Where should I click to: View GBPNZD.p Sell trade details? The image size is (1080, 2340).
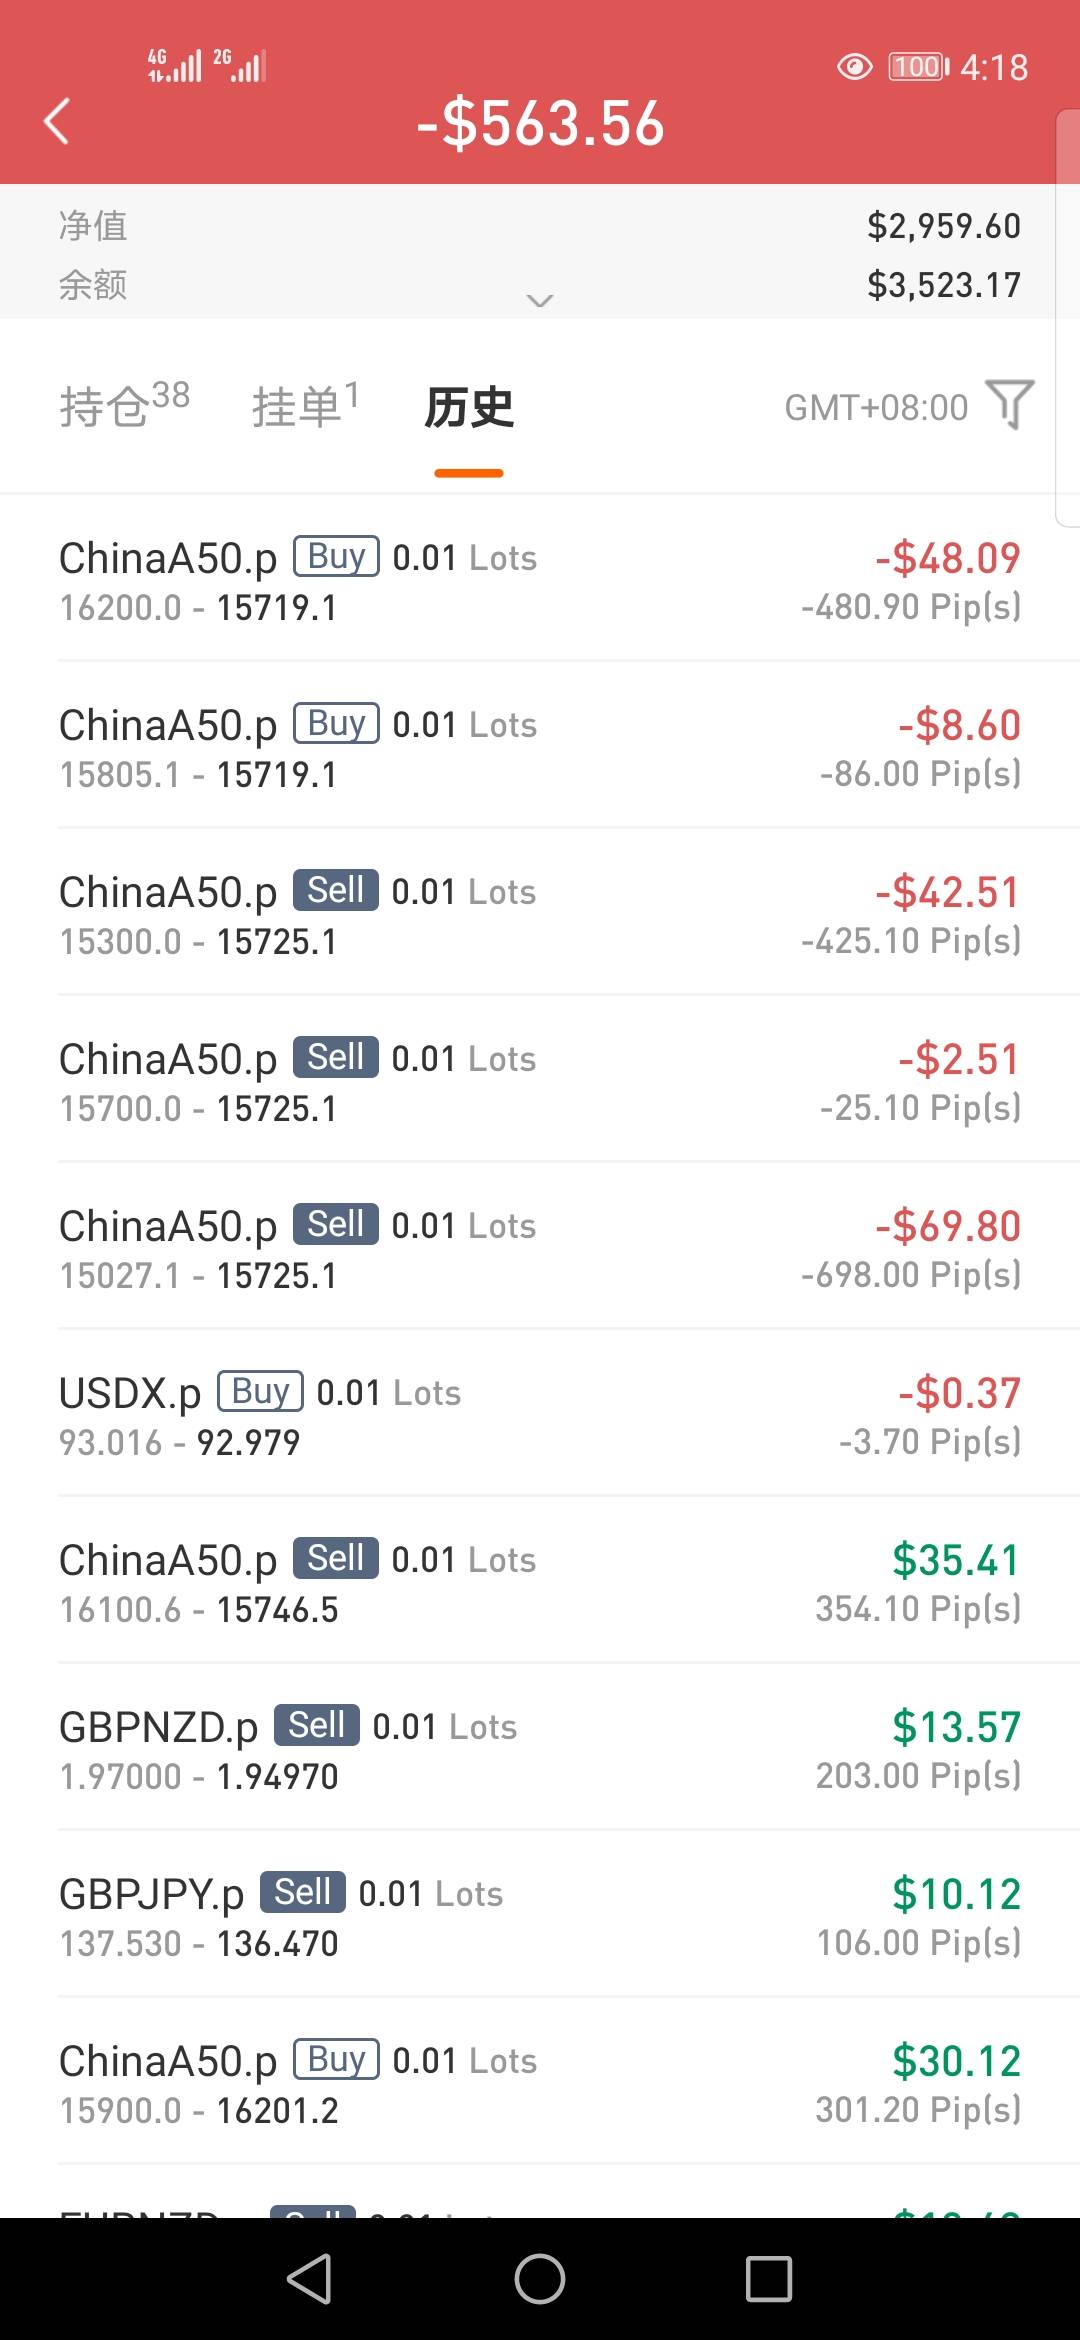[x=540, y=1750]
